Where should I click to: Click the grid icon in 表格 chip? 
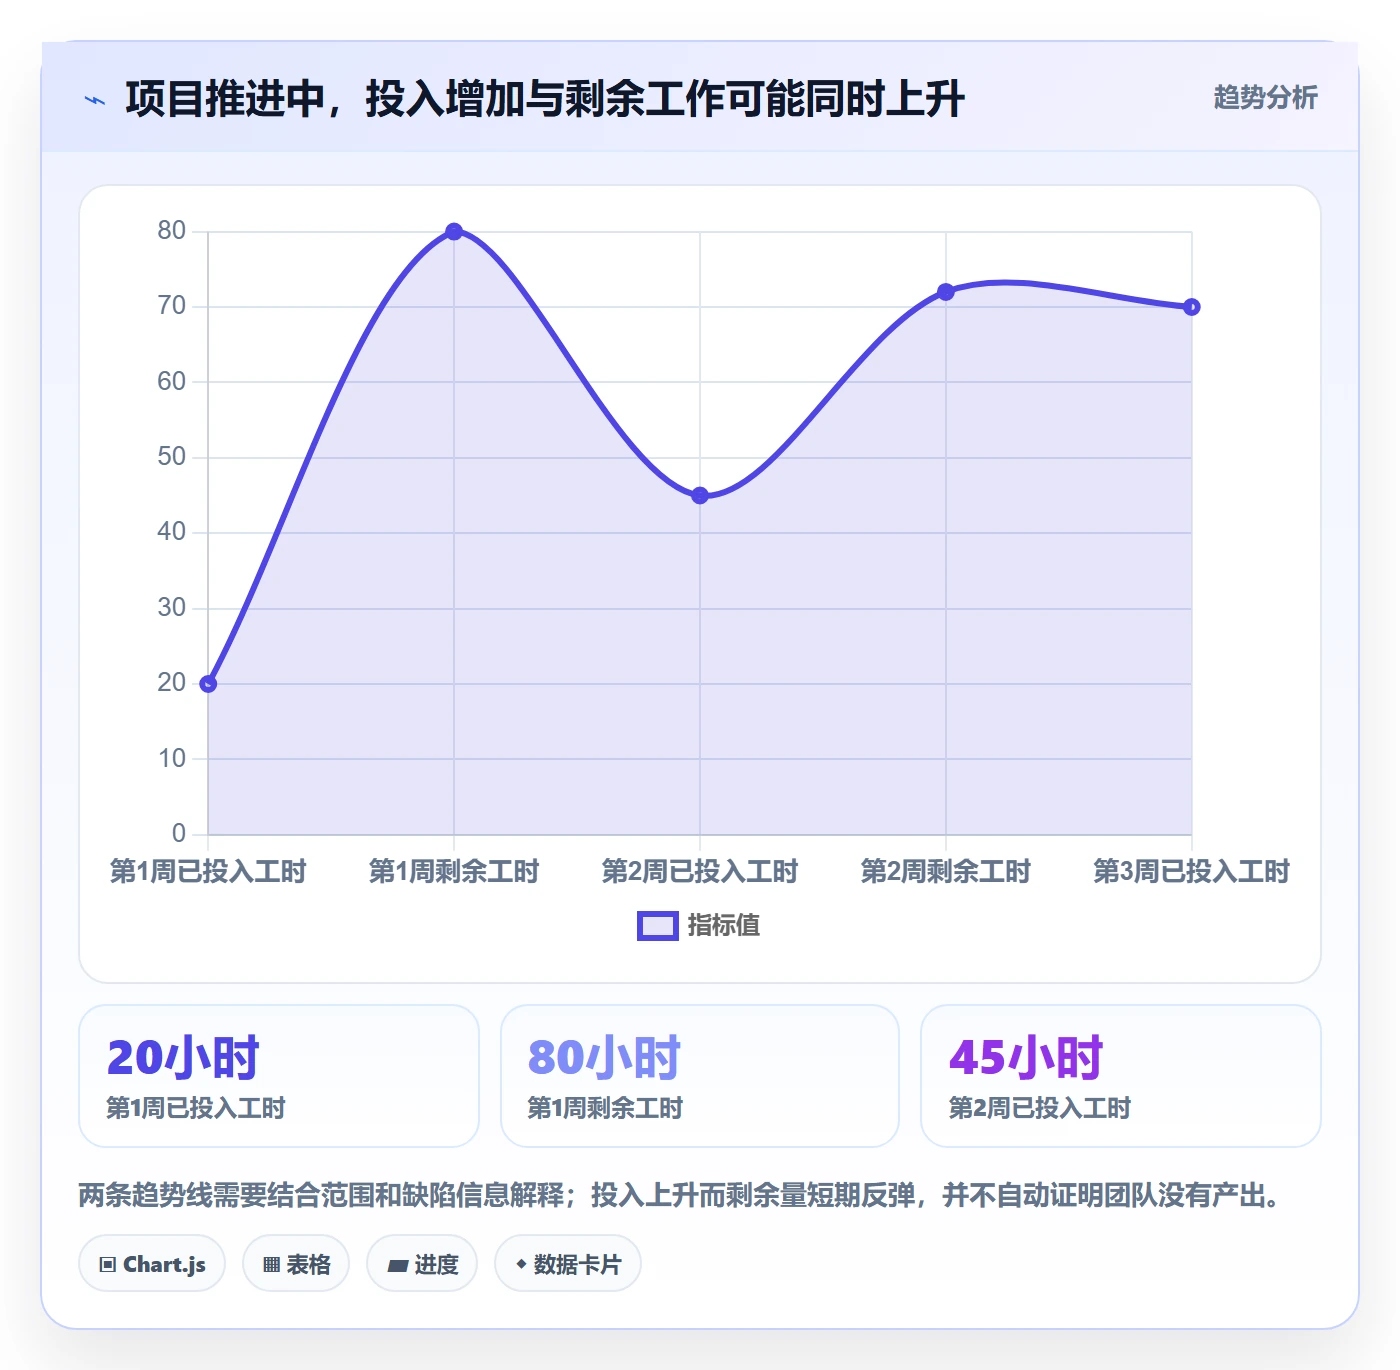tap(271, 1265)
